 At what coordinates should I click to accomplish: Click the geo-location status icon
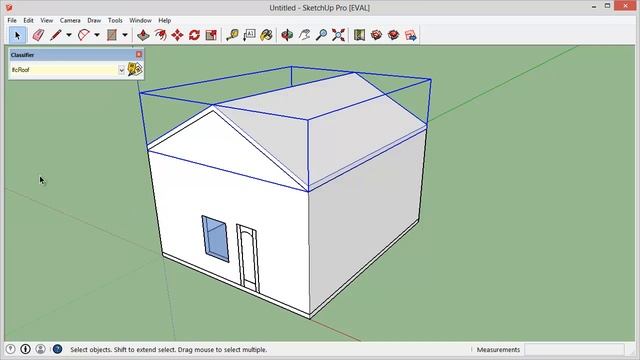click(x=11, y=349)
